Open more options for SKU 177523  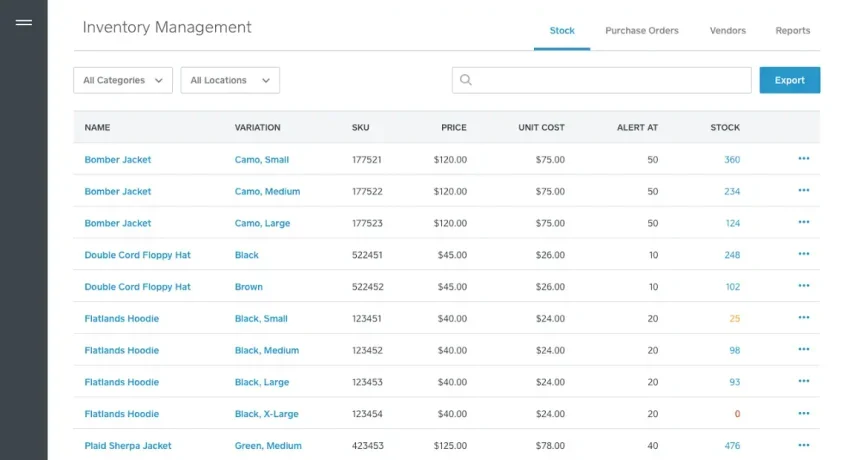point(804,222)
